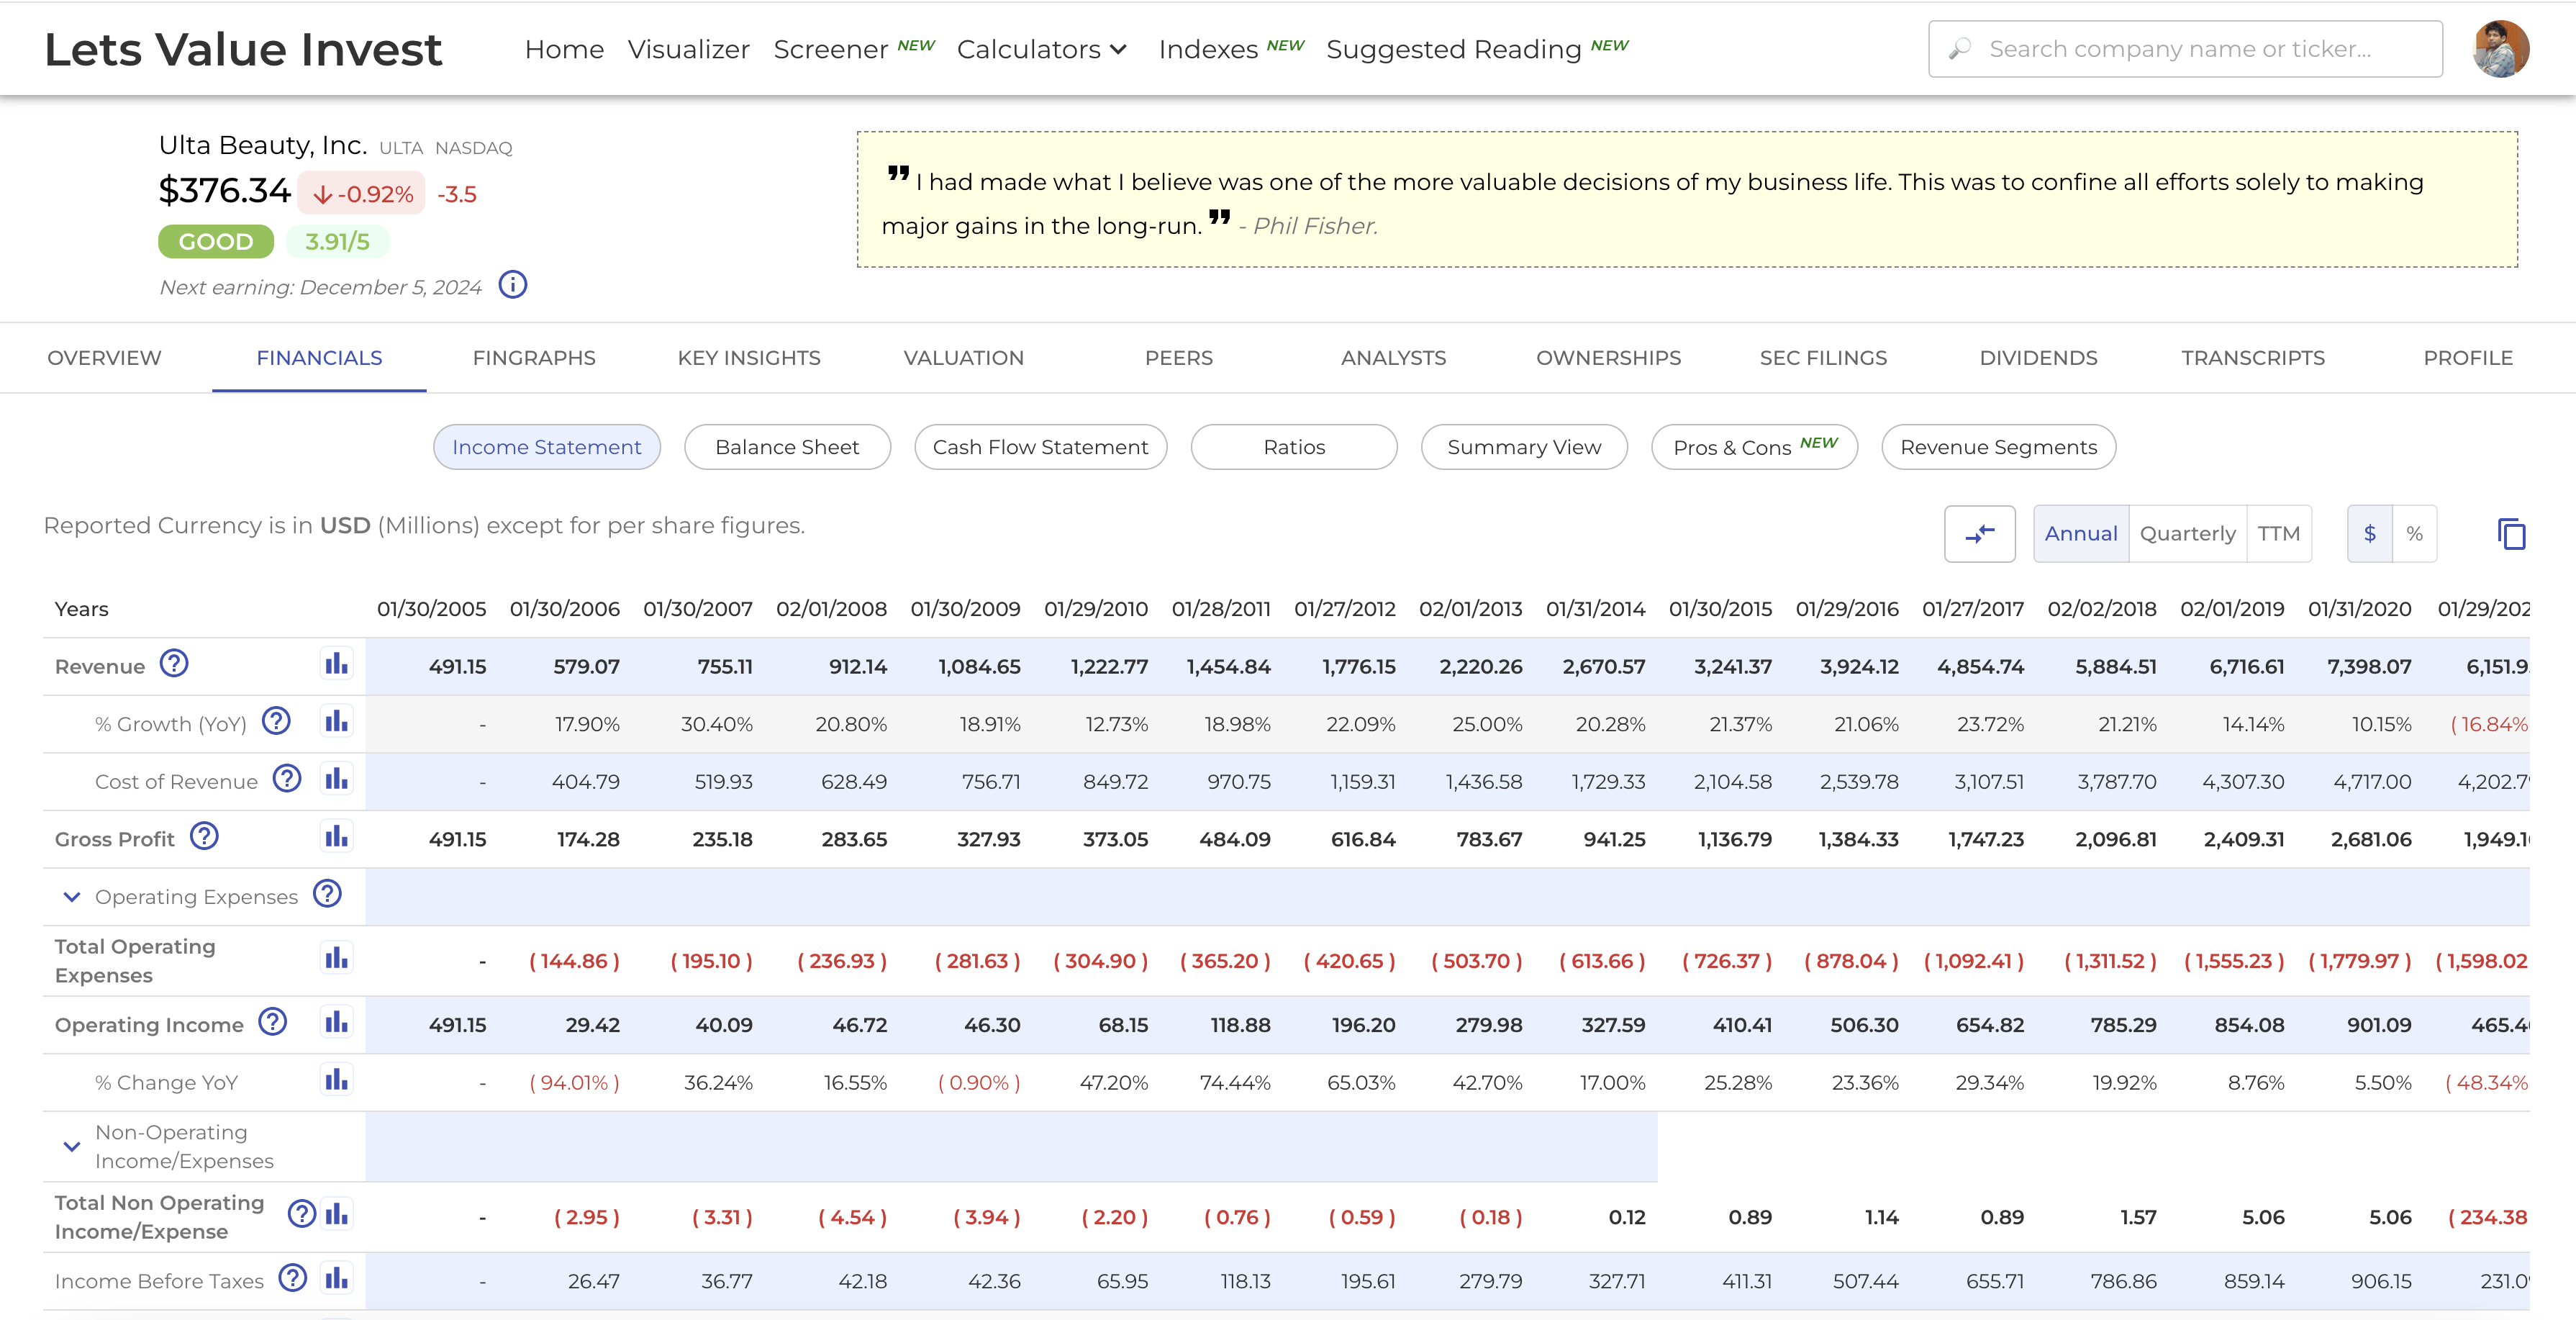Go to Indexes page
This screenshot has height=1320, width=2576.
tap(1208, 49)
